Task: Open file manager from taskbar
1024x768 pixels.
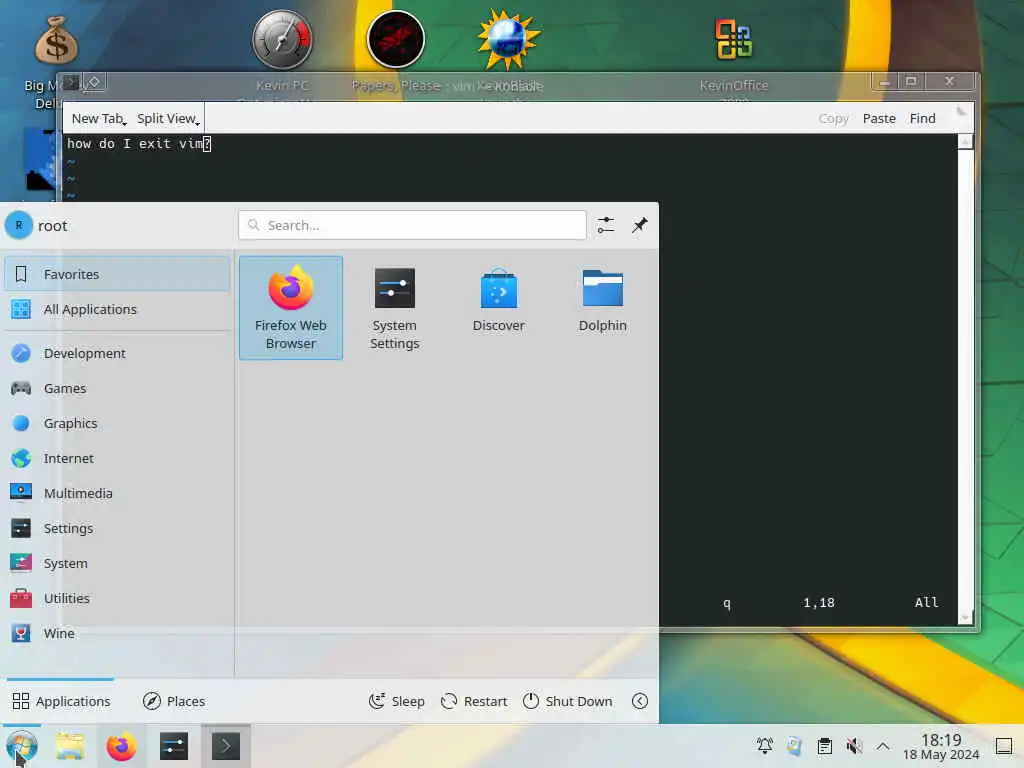Action: point(70,746)
